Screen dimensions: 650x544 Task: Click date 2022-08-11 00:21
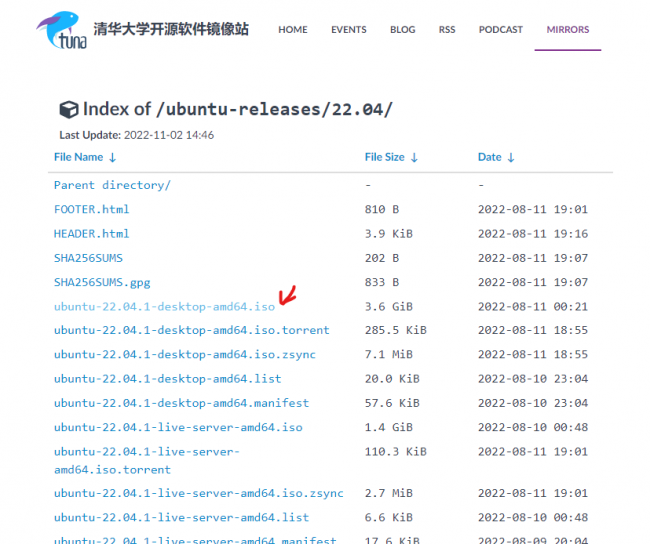533,306
